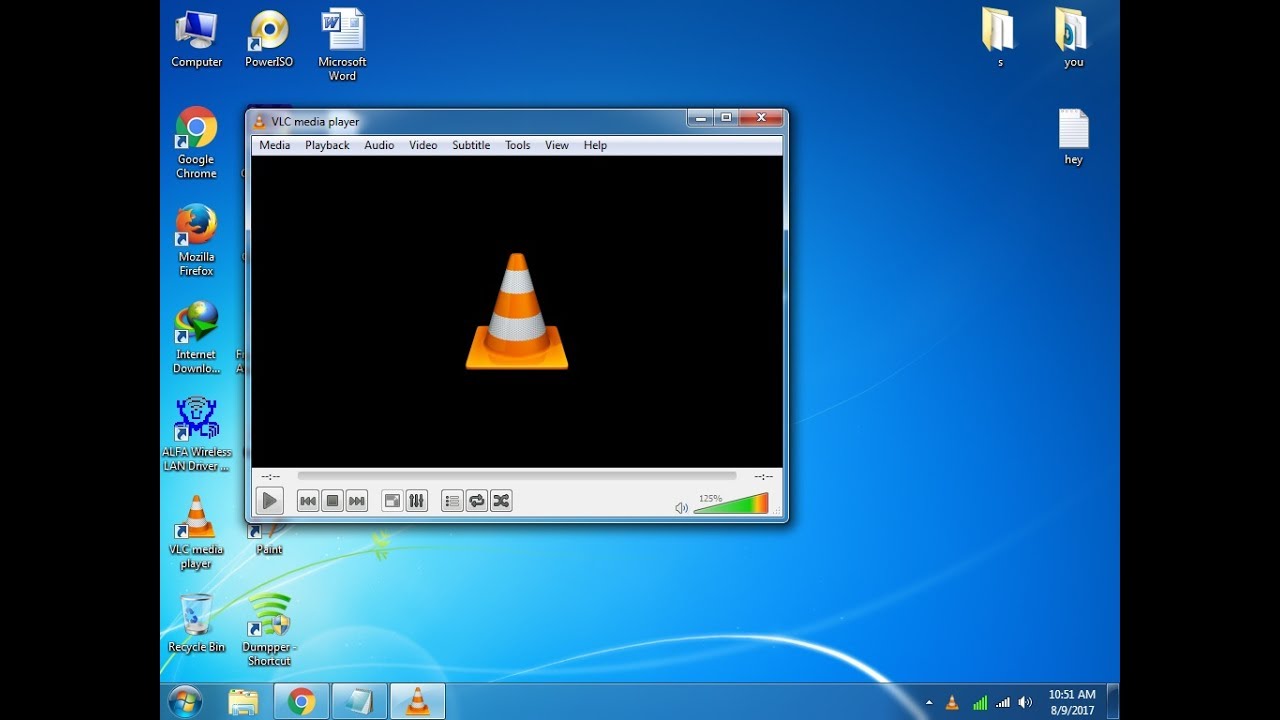Open network signal tray icon
1280x720 pixels.
(1002, 703)
